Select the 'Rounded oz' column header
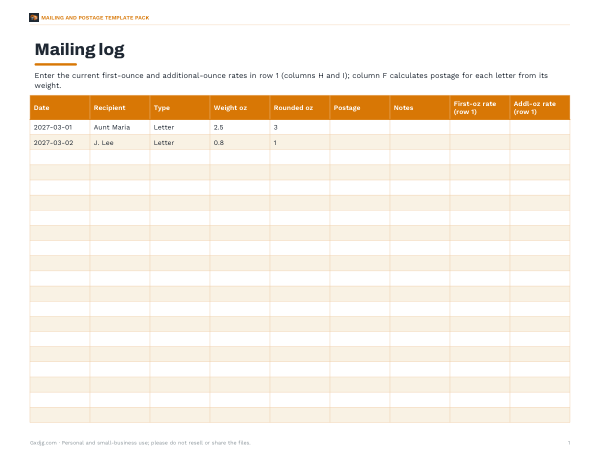This screenshot has width=600, height=464. 300,108
